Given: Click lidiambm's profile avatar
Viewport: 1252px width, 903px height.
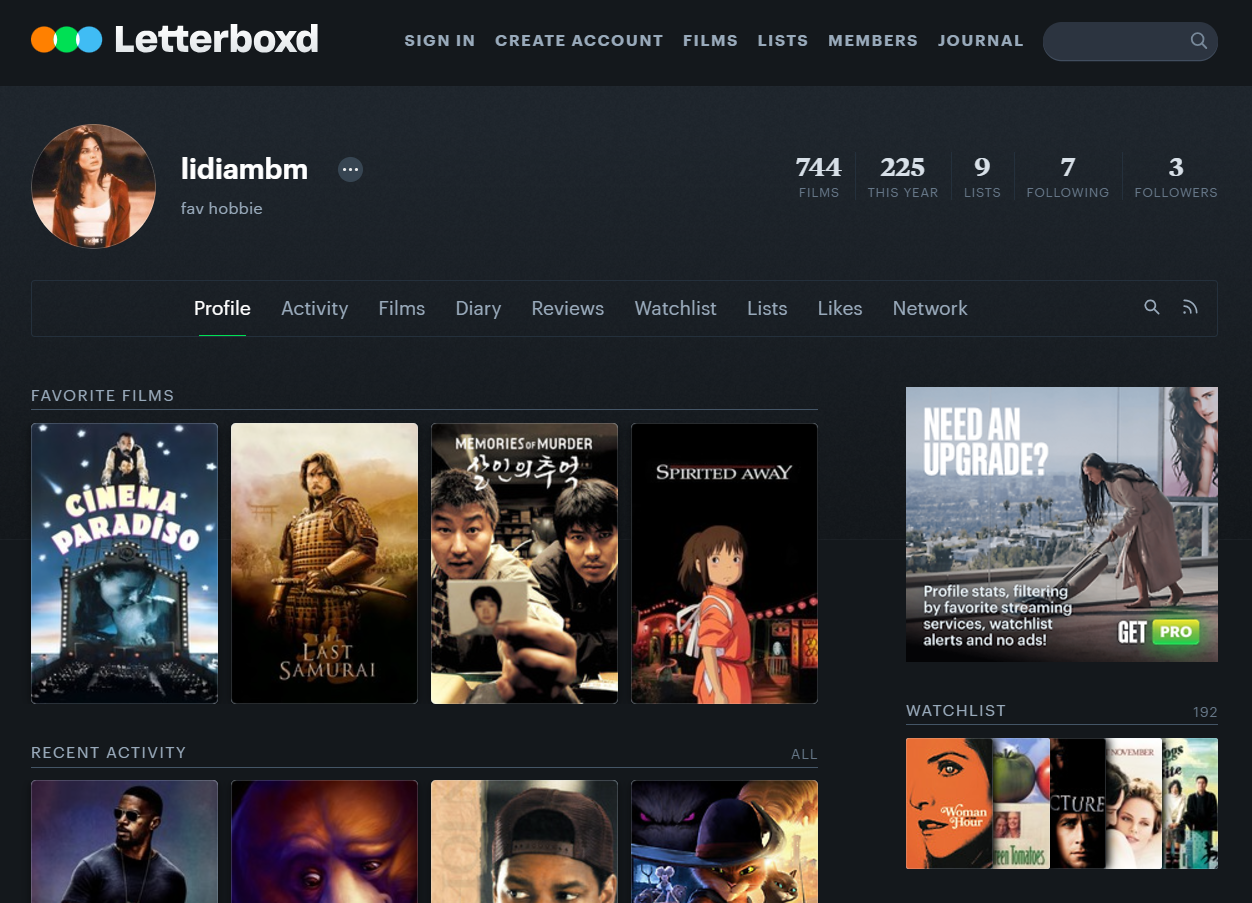Looking at the screenshot, I should click(93, 186).
